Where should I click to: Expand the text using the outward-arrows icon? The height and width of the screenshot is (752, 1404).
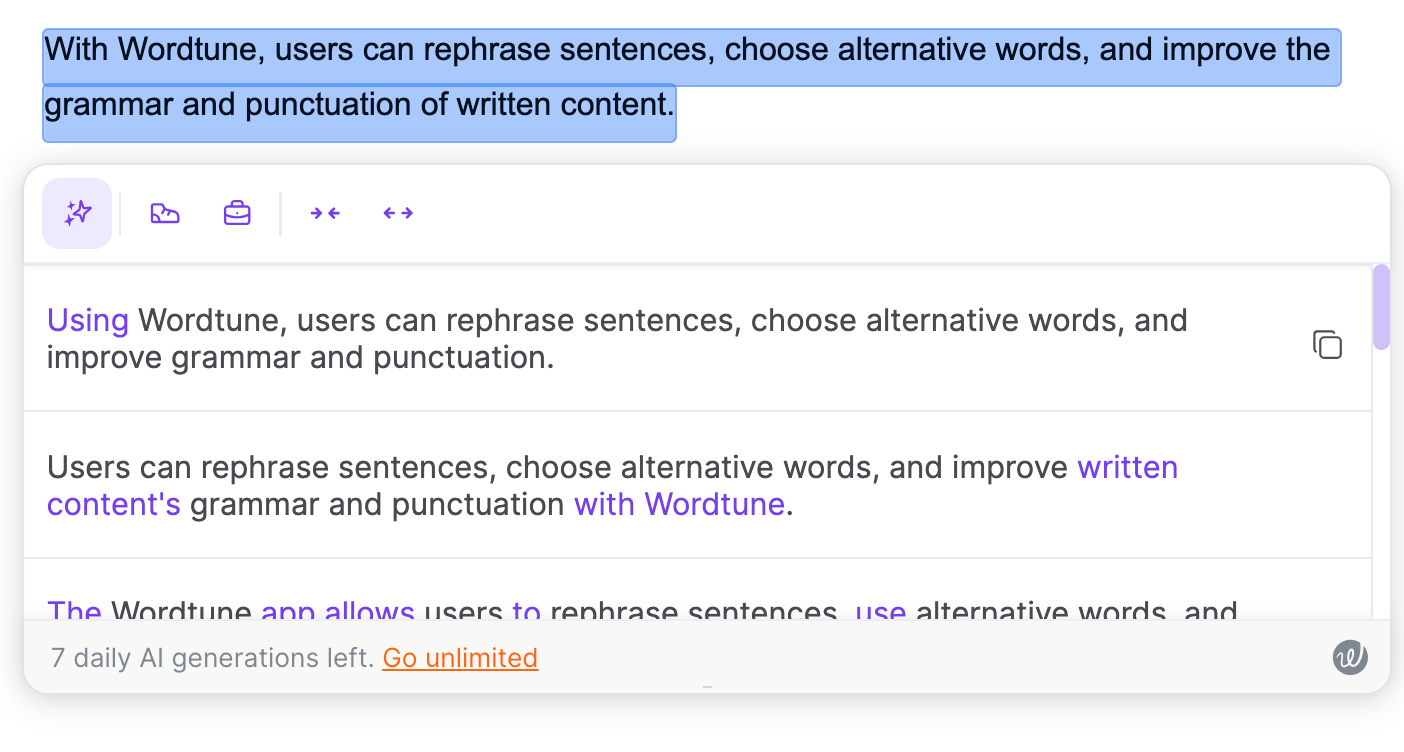point(397,212)
